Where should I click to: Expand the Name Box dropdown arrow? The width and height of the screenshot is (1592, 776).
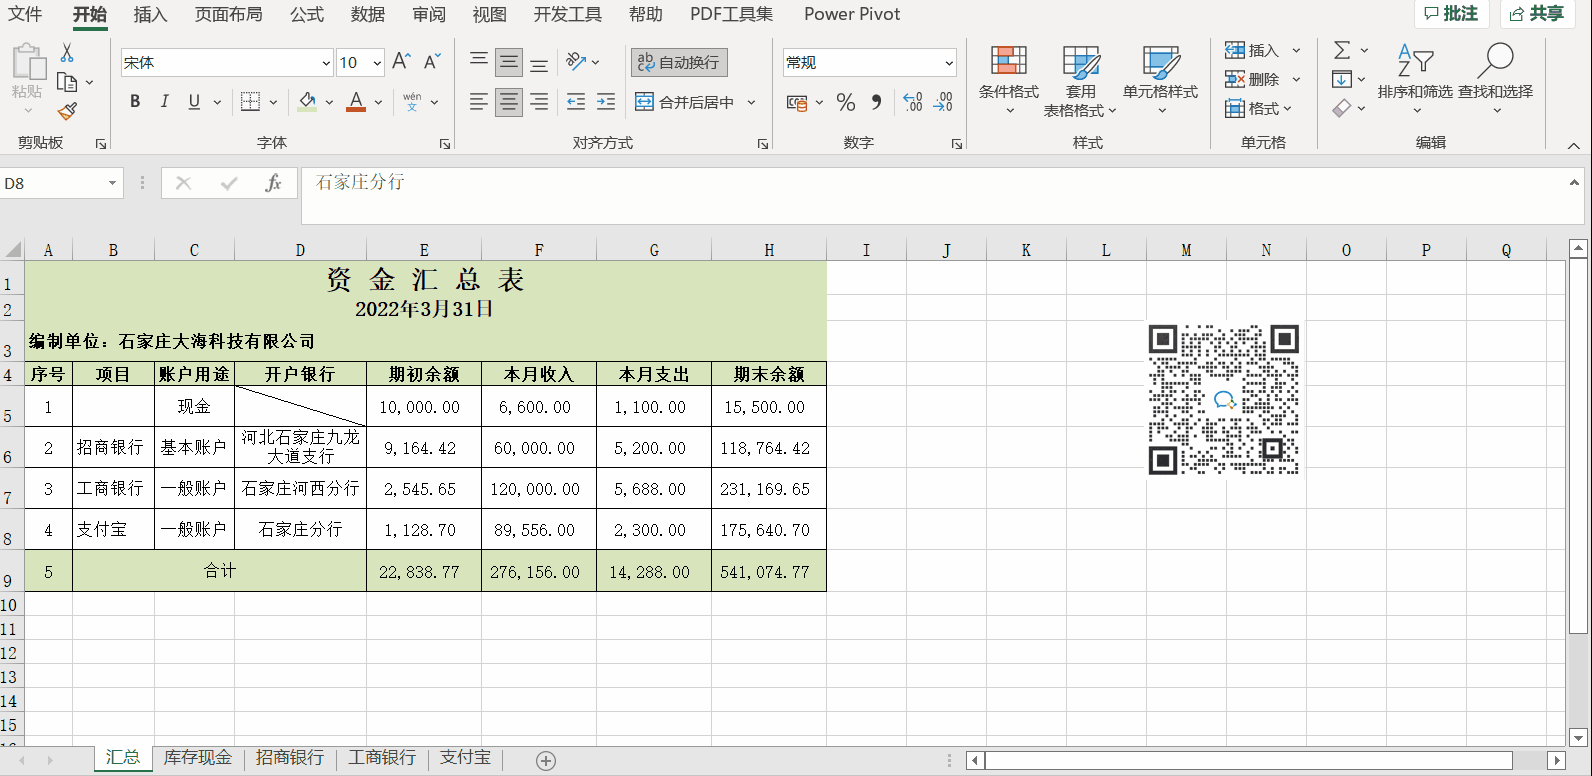click(112, 183)
